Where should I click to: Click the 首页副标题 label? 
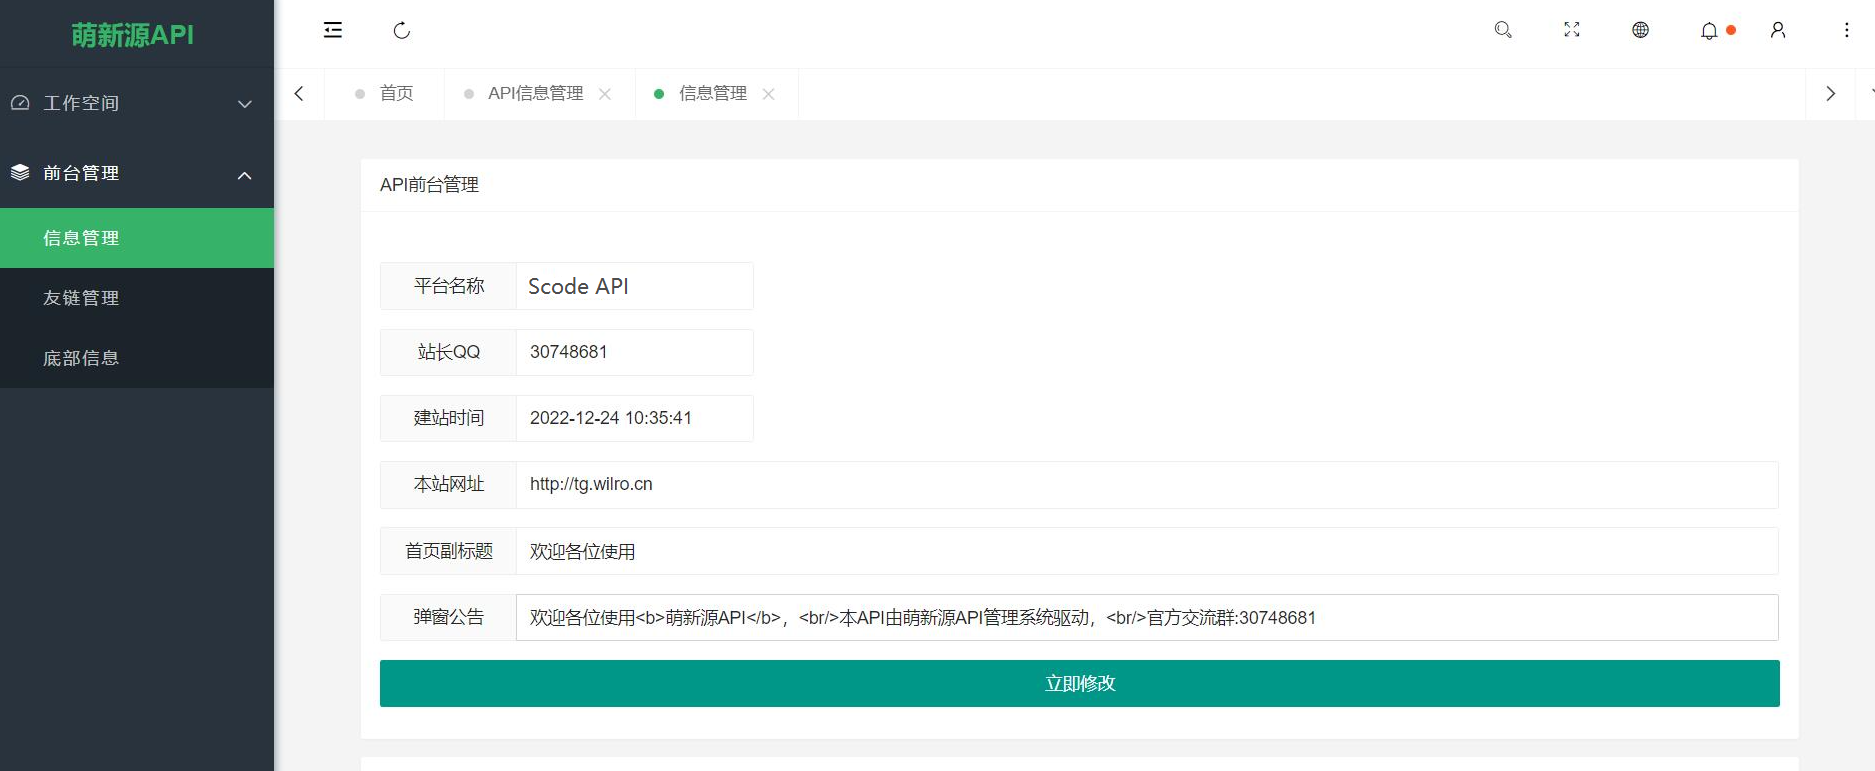pyautogui.click(x=449, y=551)
